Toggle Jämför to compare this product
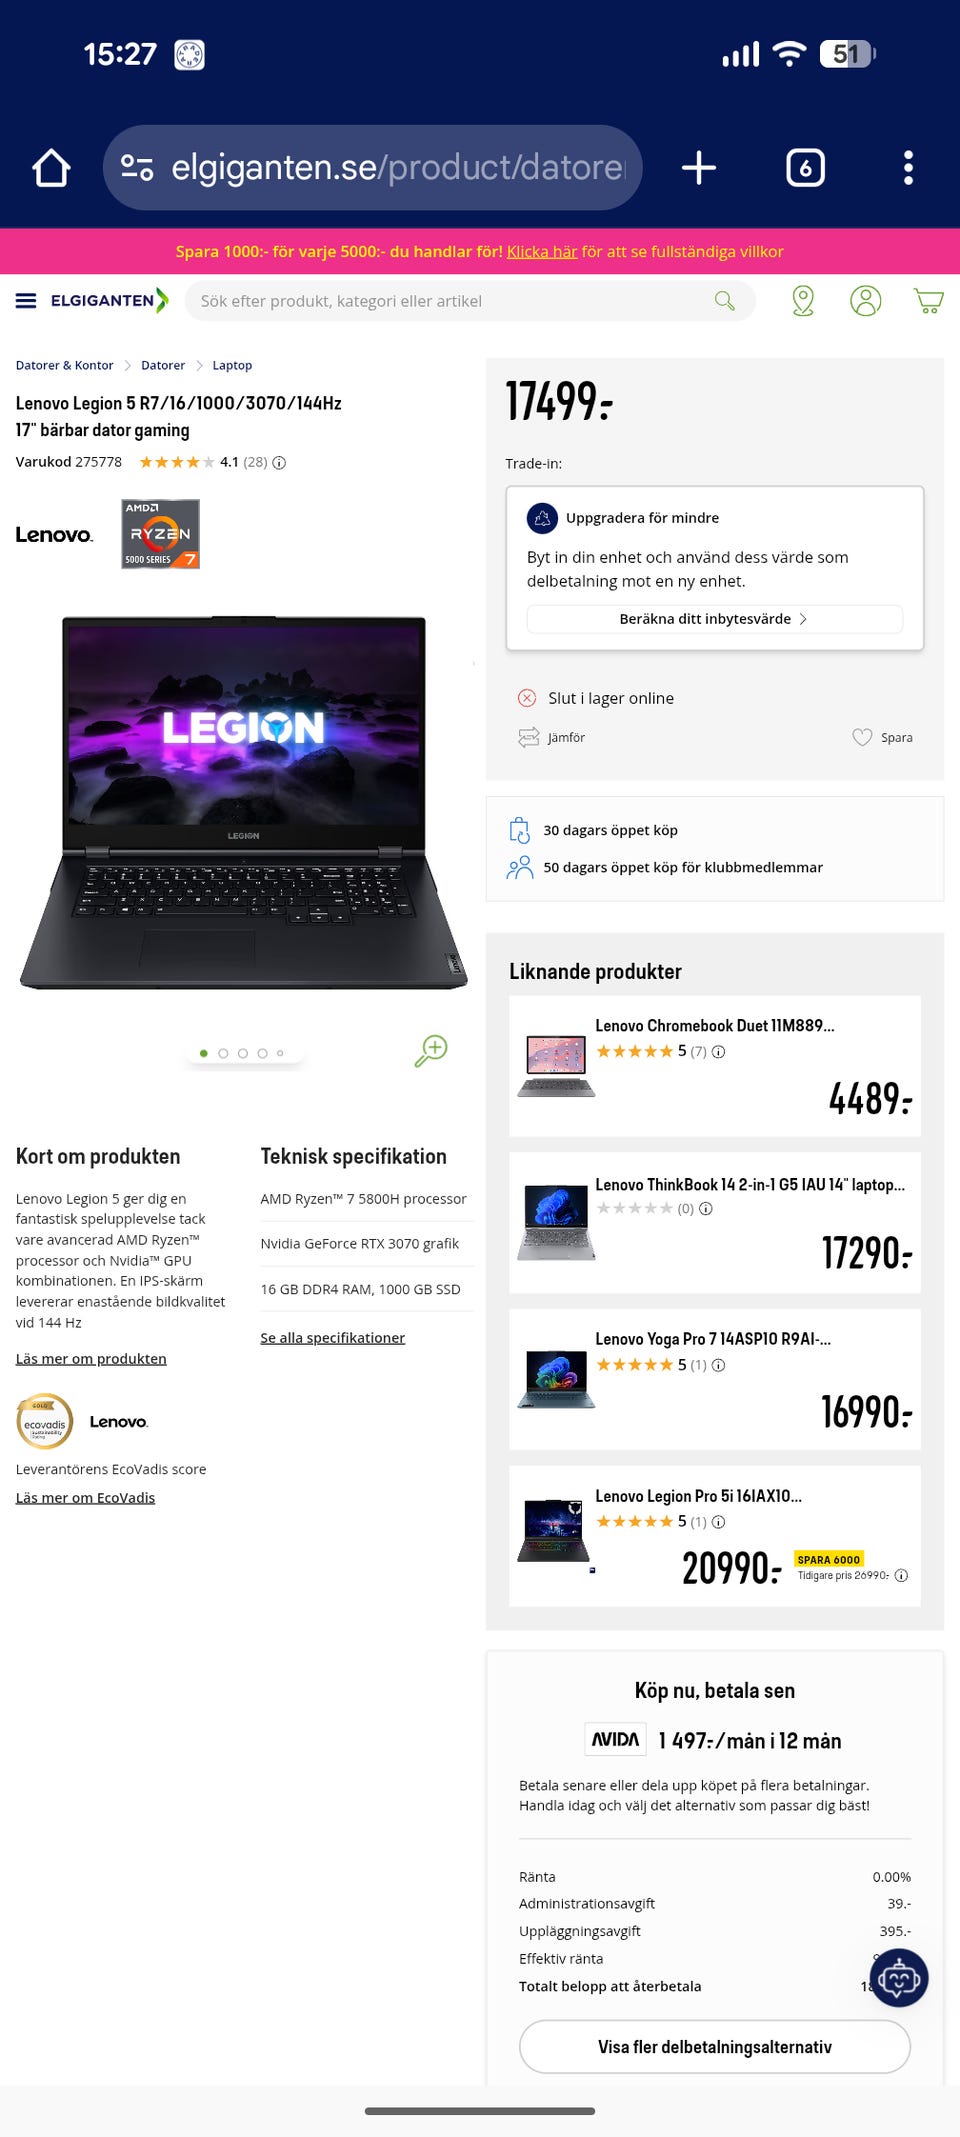 click(x=551, y=738)
